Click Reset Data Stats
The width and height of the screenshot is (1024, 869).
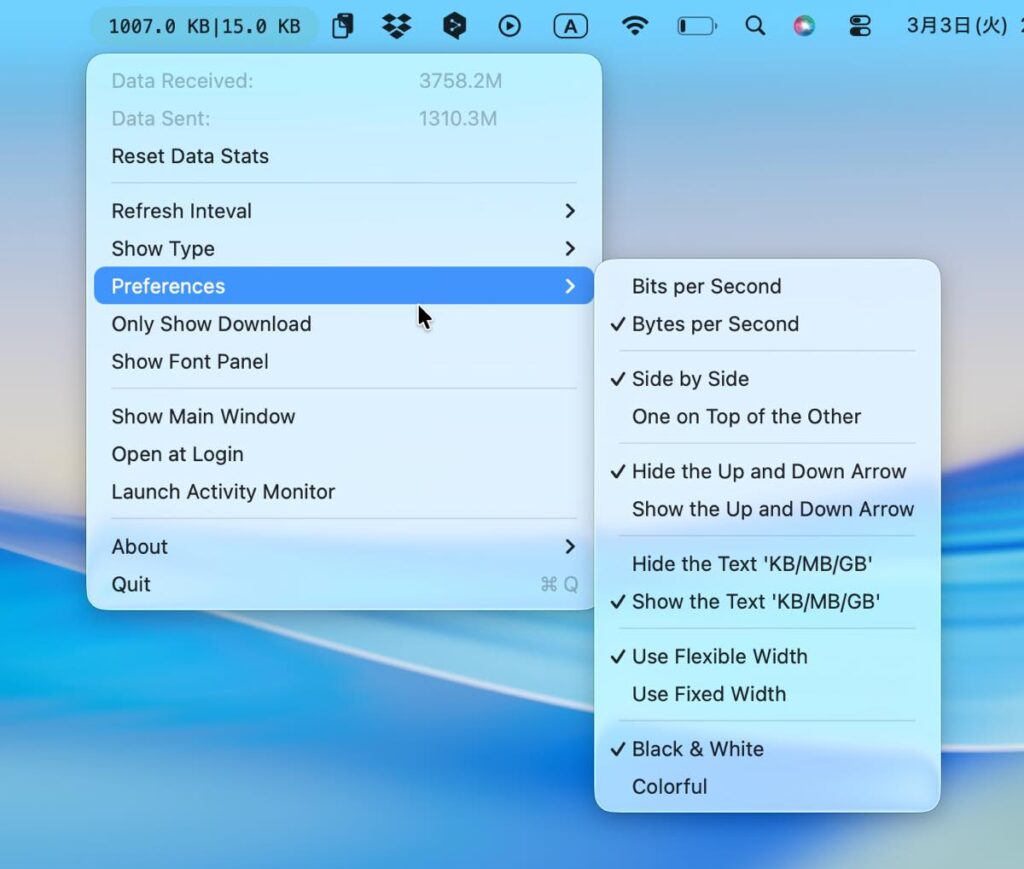[190, 156]
